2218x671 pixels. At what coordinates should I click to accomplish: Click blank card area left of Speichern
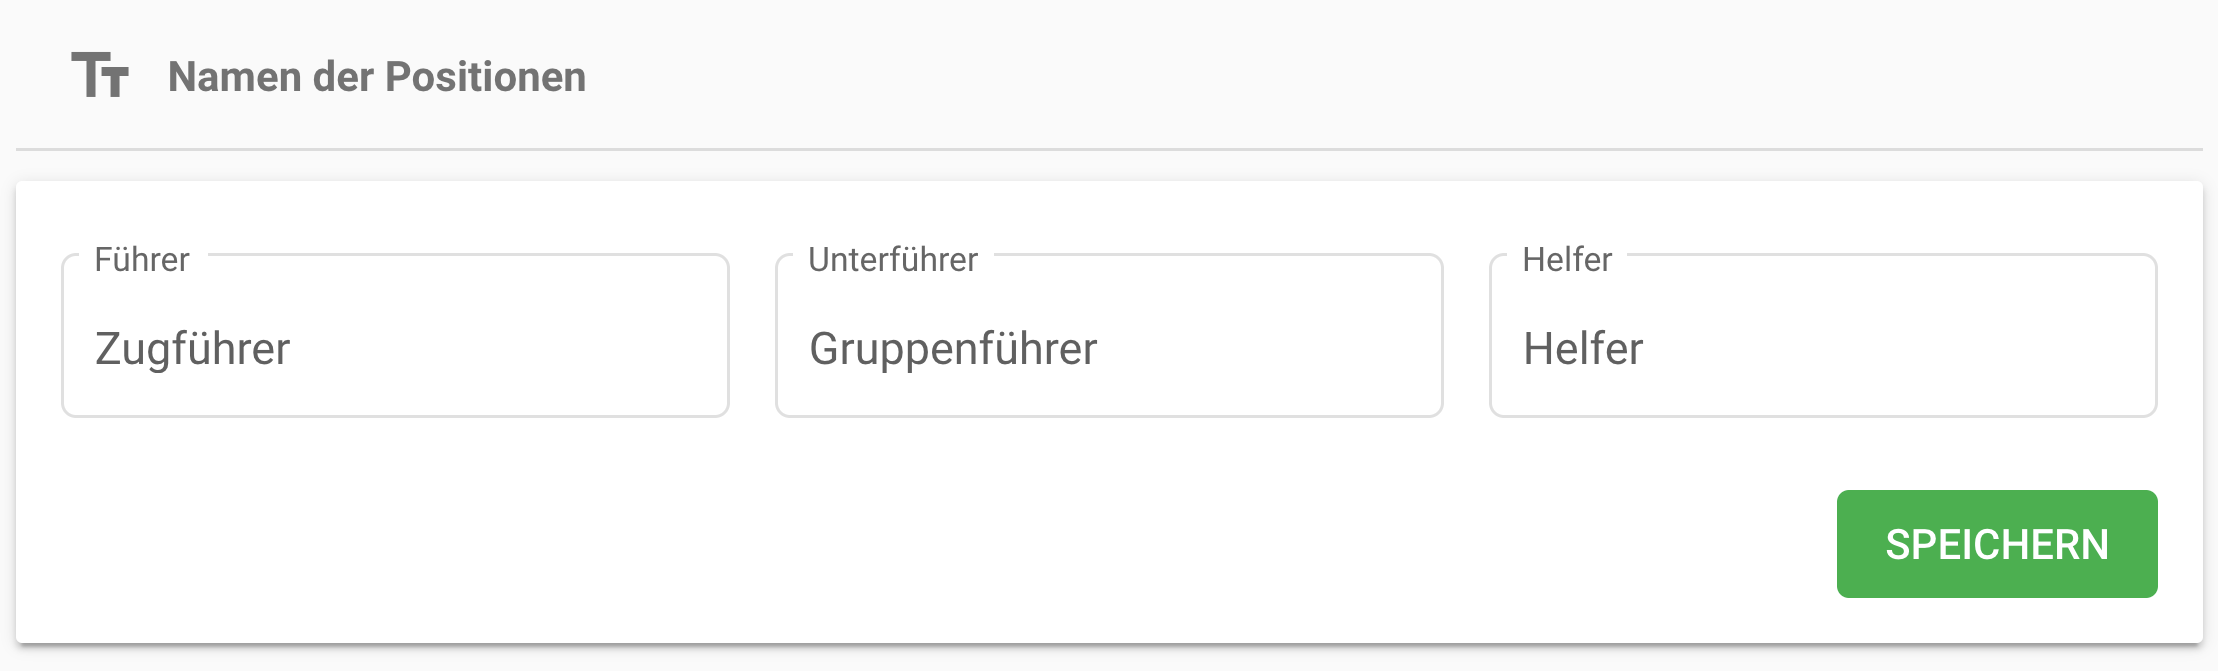pyautogui.click(x=900, y=545)
